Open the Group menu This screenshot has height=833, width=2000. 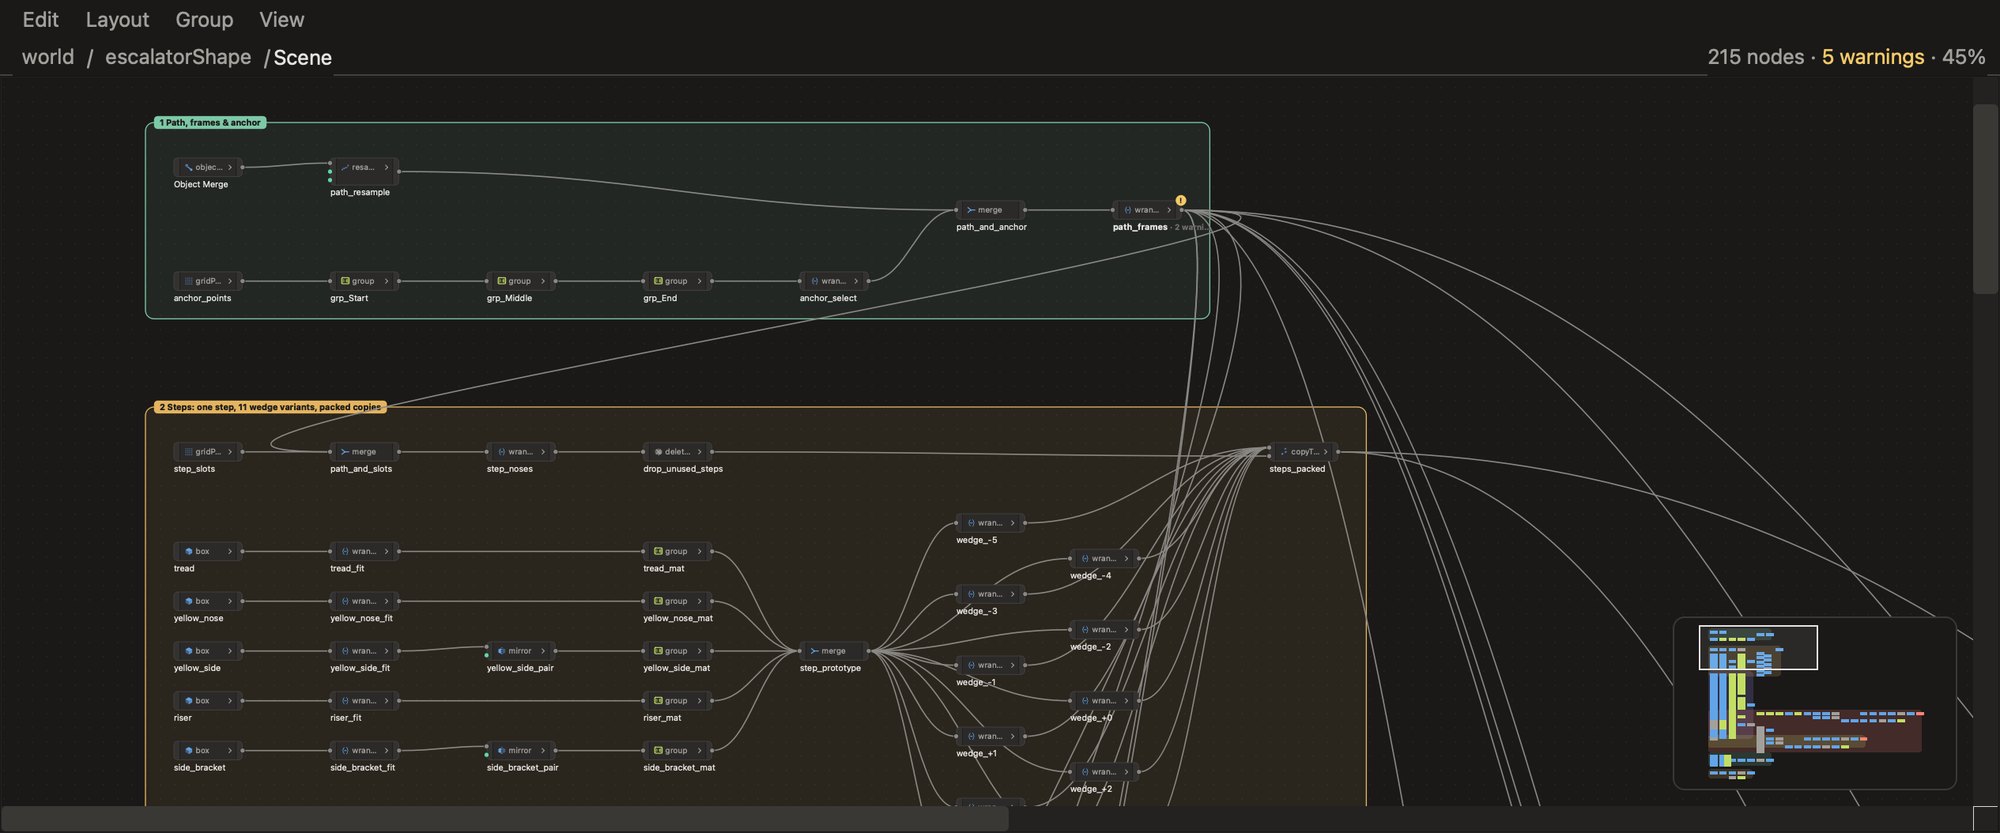[204, 20]
